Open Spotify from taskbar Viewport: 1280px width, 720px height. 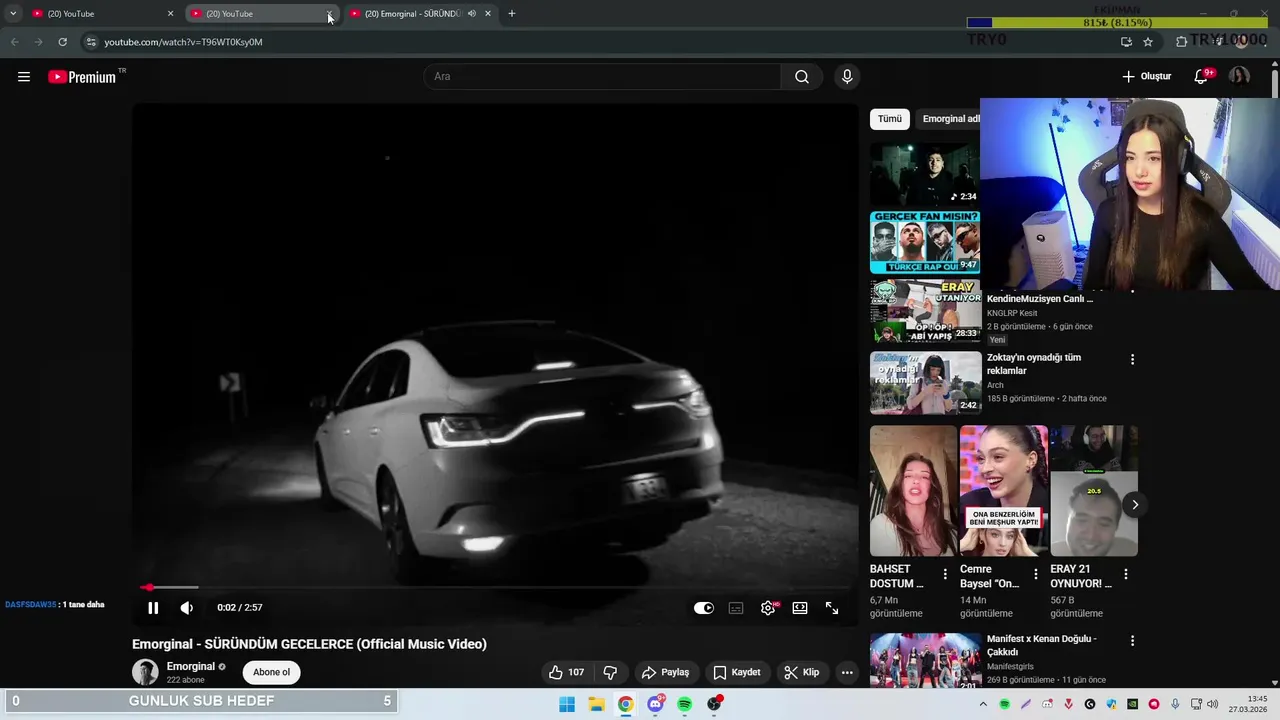(x=684, y=704)
